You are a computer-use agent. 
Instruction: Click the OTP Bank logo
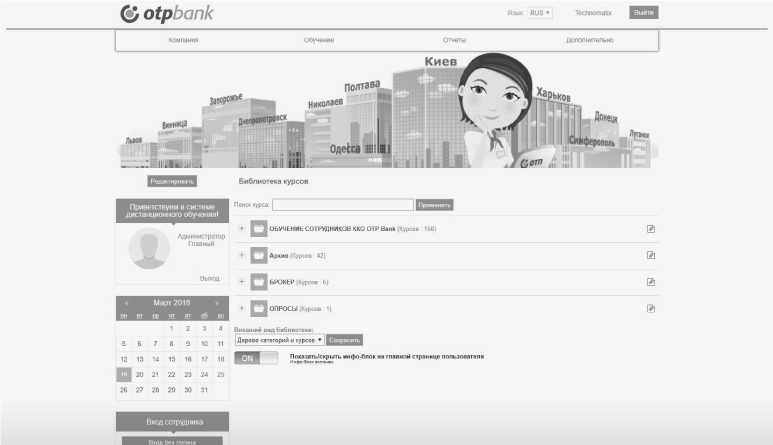pyautogui.click(x=167, y=14)
